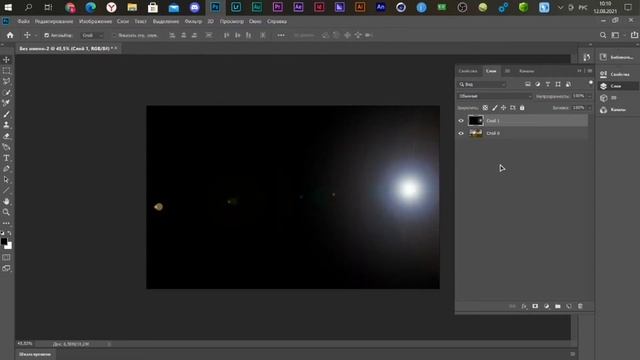Select the Hand tool

tap(6, 201)
